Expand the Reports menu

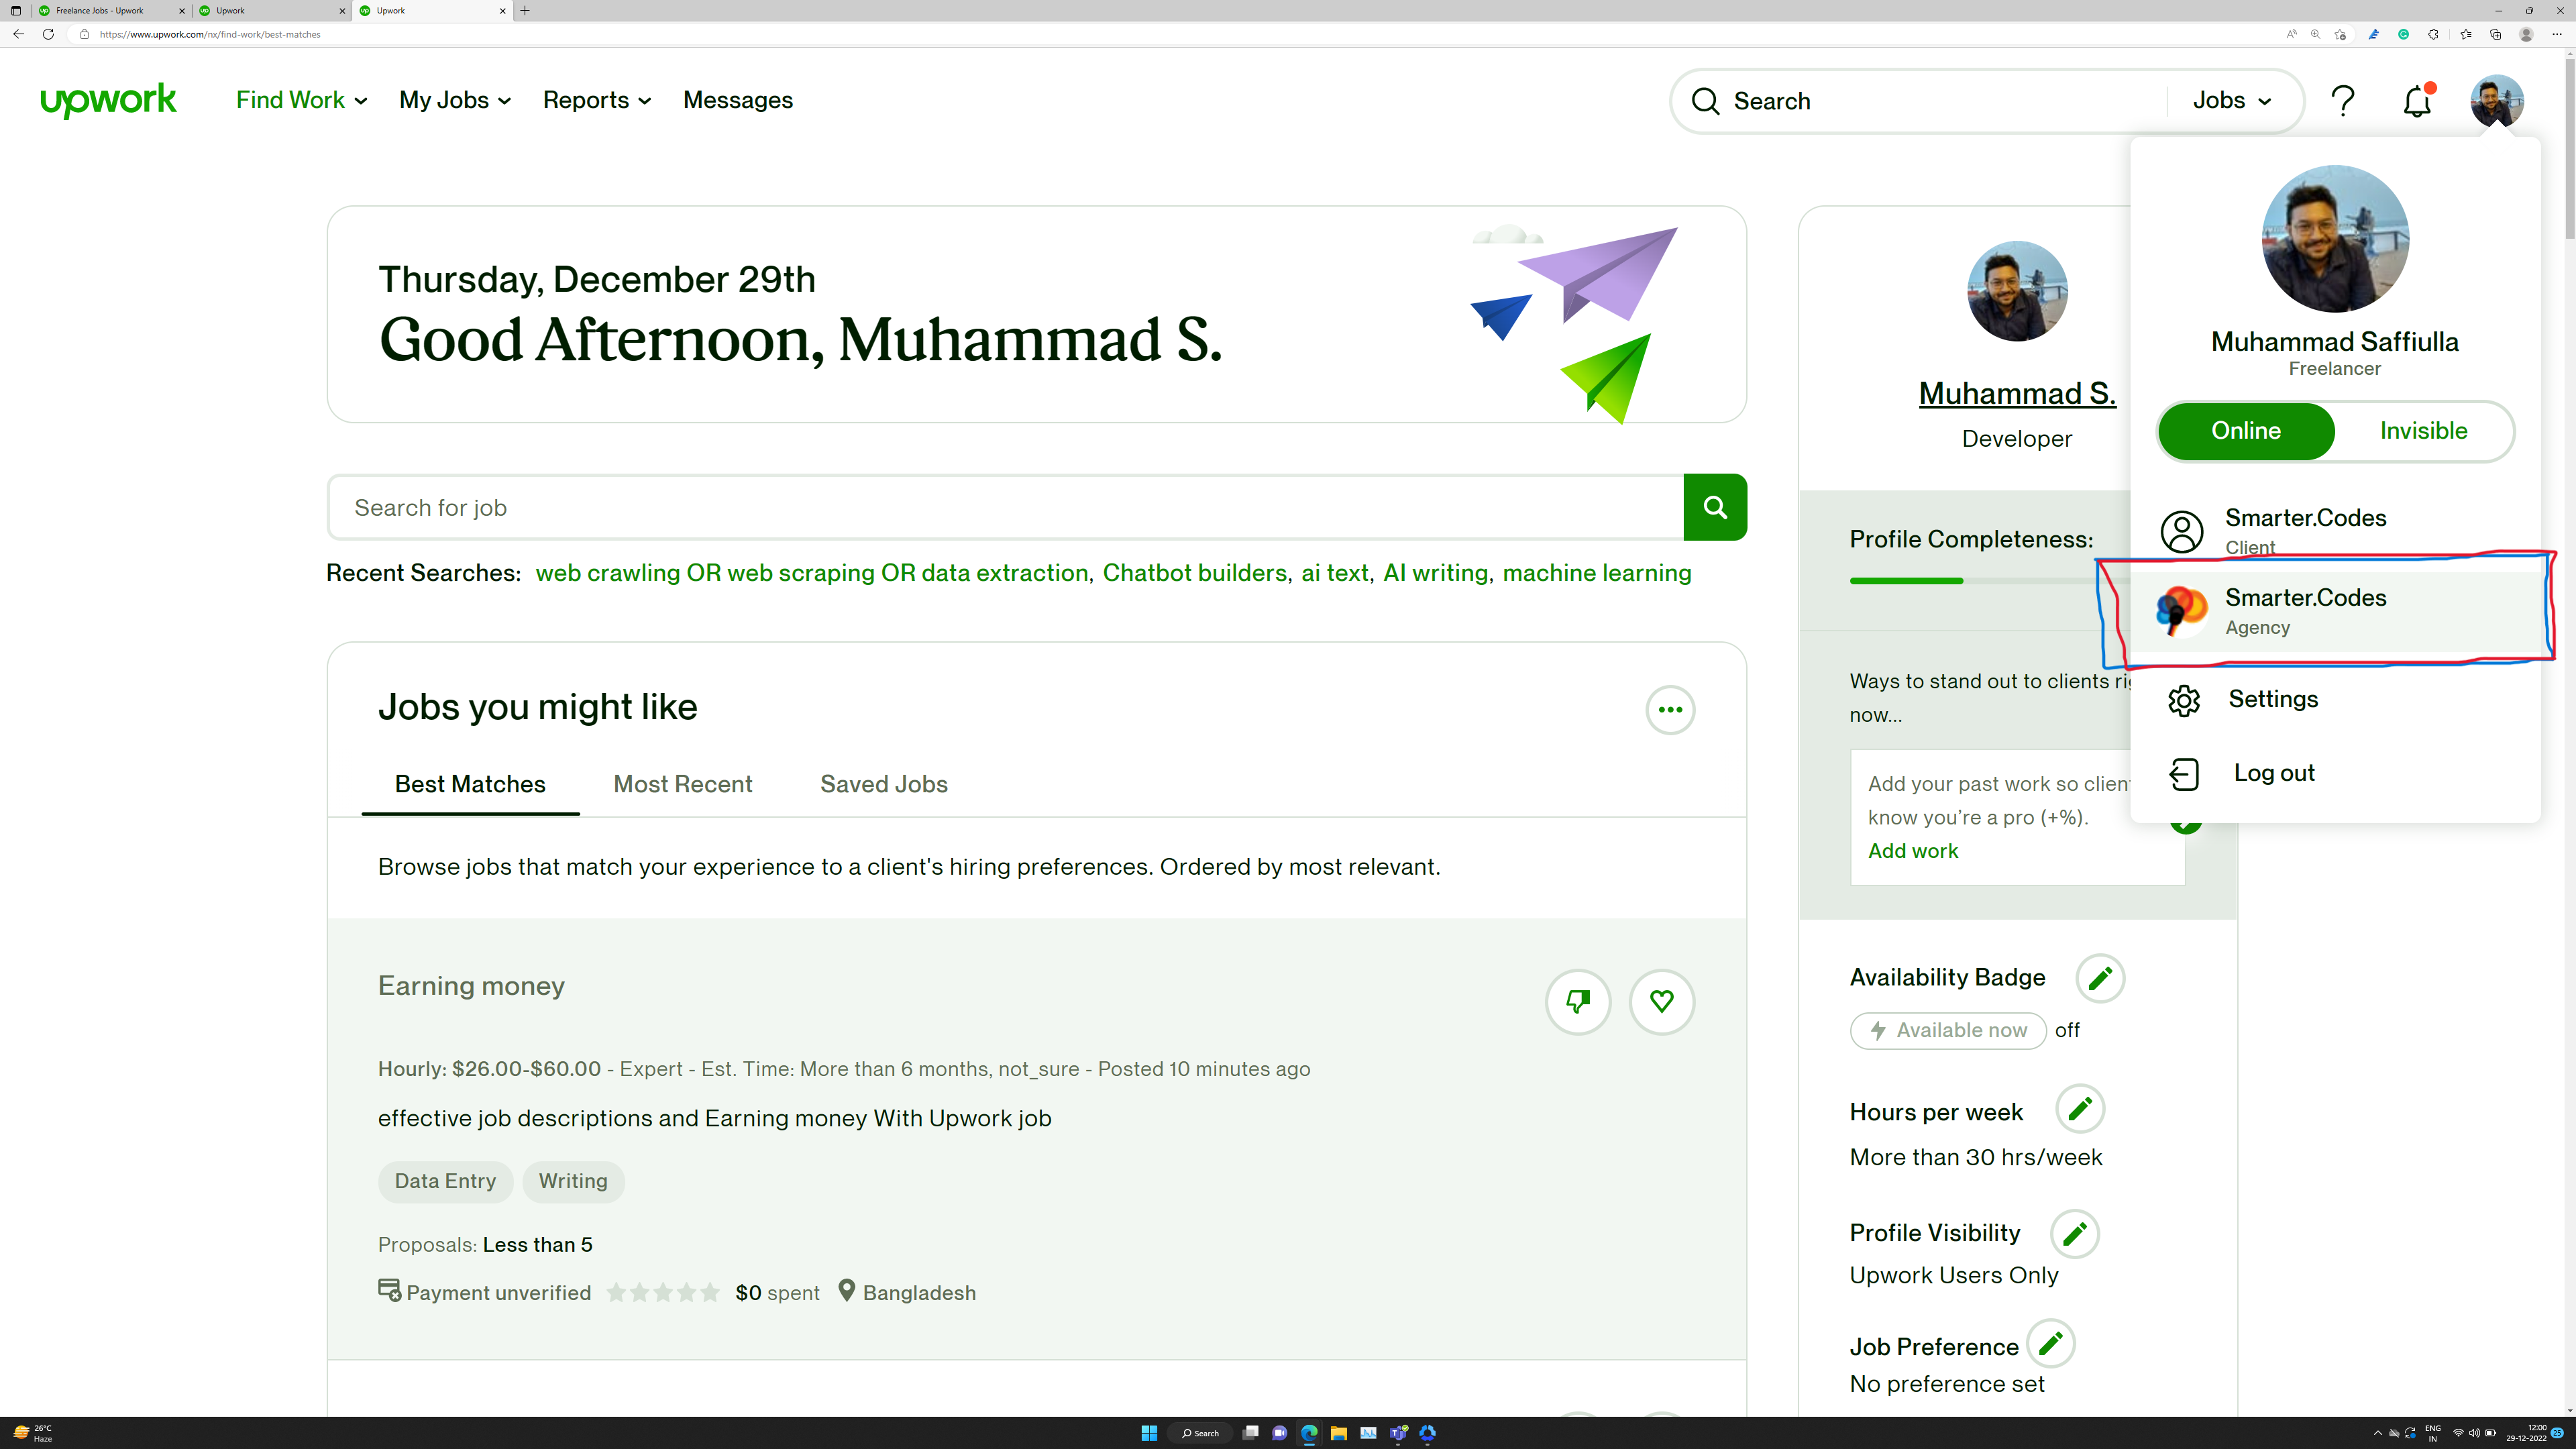point(597,100)
